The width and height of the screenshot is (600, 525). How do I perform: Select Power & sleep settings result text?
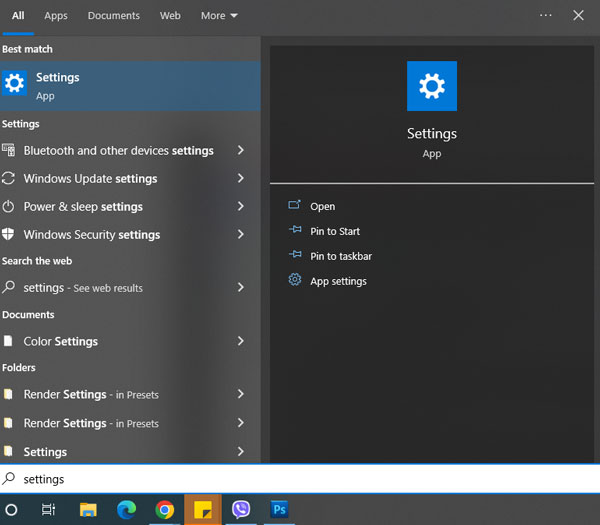(x=83, y=207)
